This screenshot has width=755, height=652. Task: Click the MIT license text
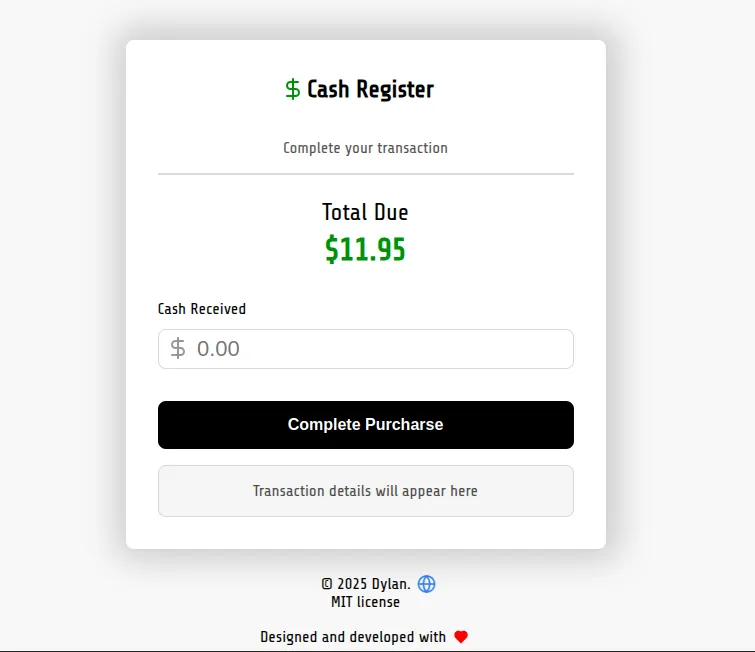coord(365,602)
